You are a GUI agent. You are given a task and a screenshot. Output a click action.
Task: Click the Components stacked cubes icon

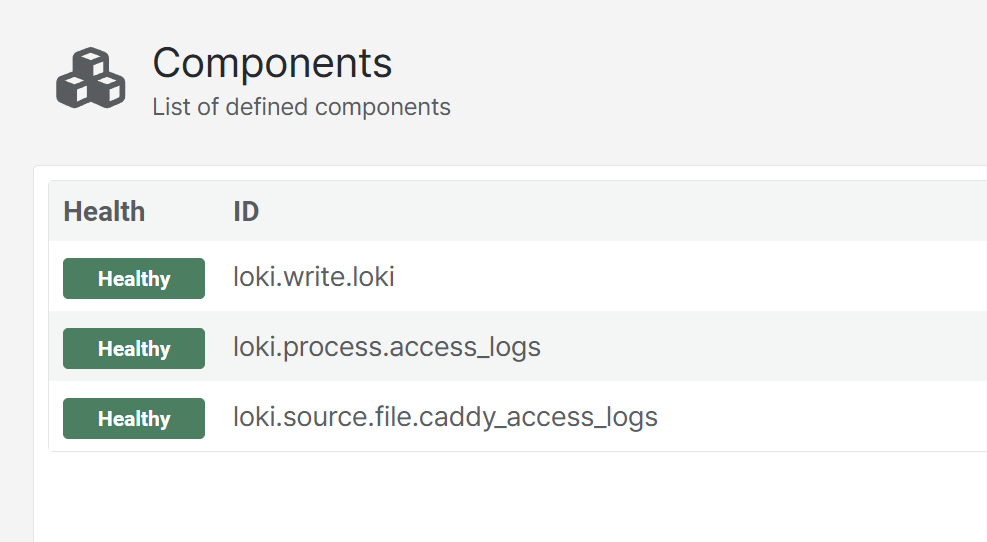[91, 78]
